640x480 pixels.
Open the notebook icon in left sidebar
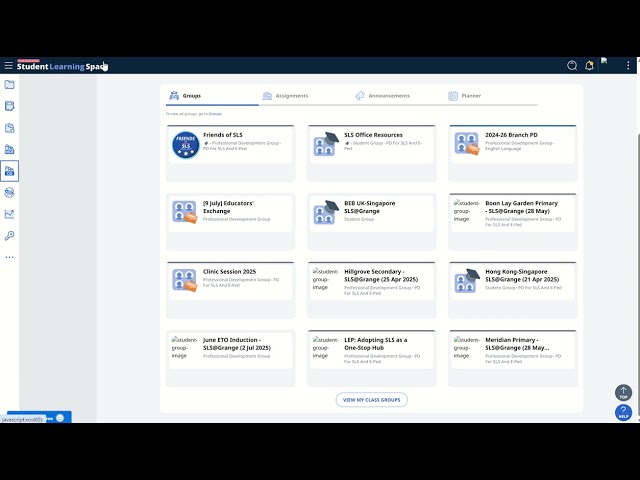(9, 106)
